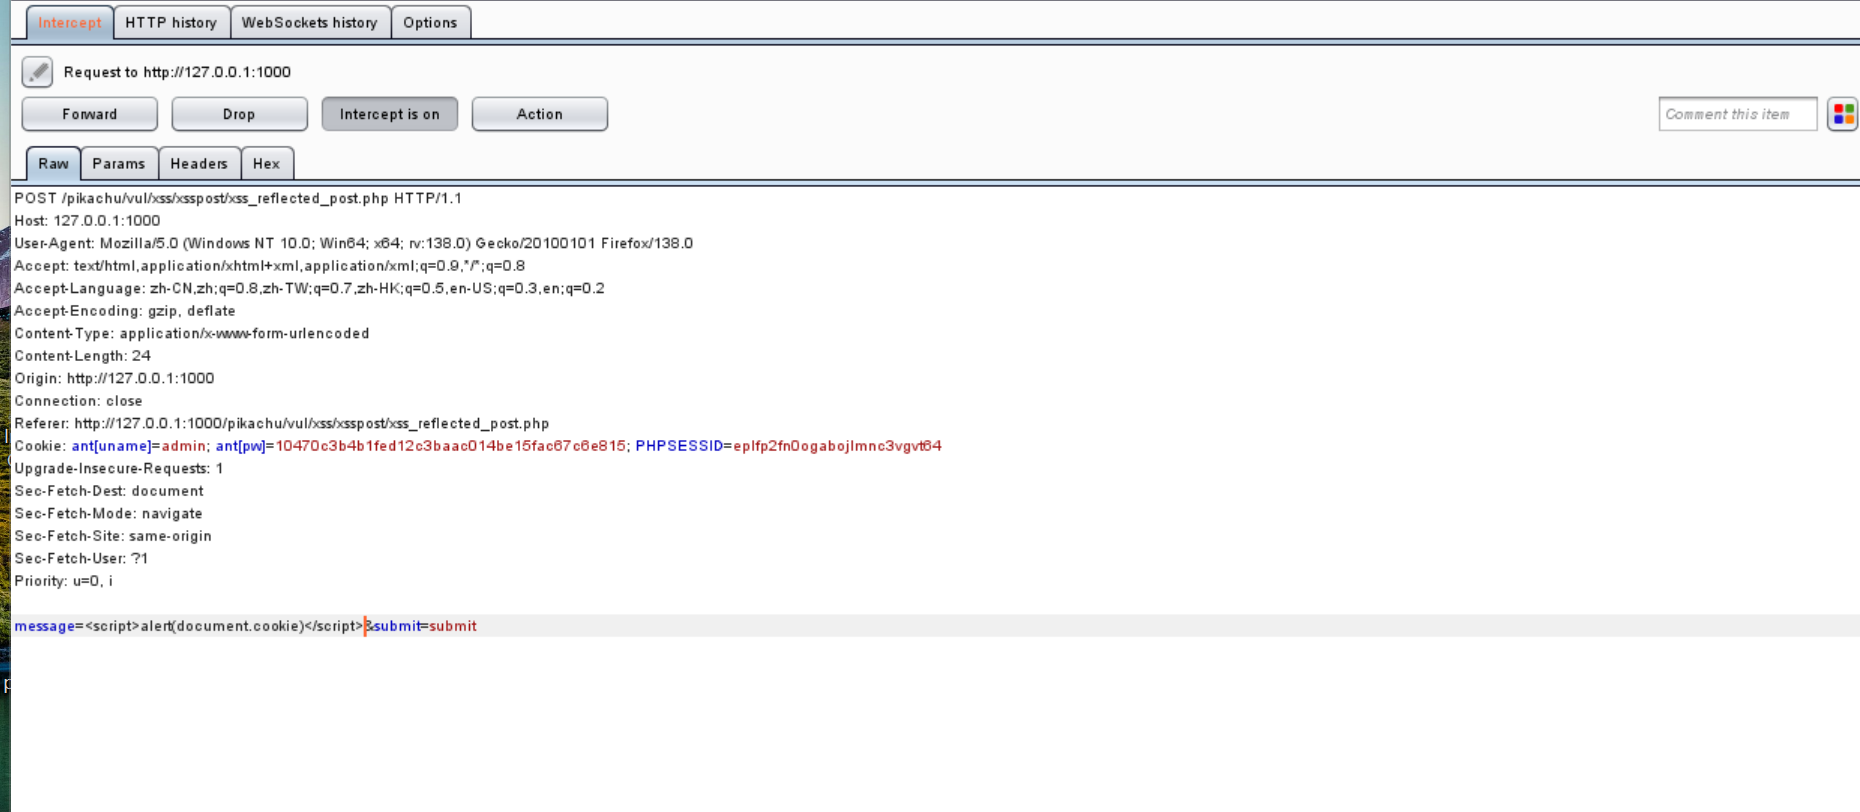Screen dimensions: 1860x812
Task: Show the Headers view tab
Action: tap(199, 163)
